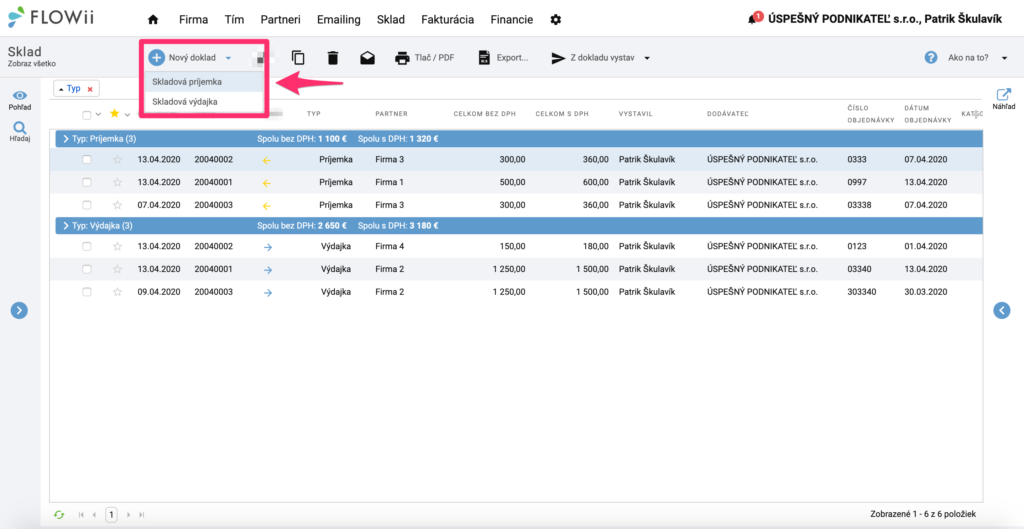Check the Firma 4 Výdajka row

87,246
